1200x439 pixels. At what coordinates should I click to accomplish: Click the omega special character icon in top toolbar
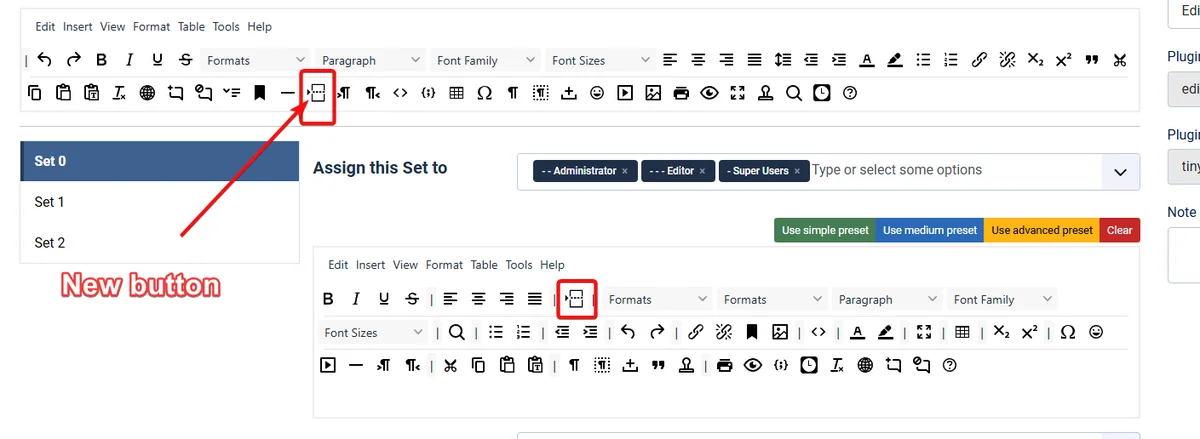coord(484,93)
